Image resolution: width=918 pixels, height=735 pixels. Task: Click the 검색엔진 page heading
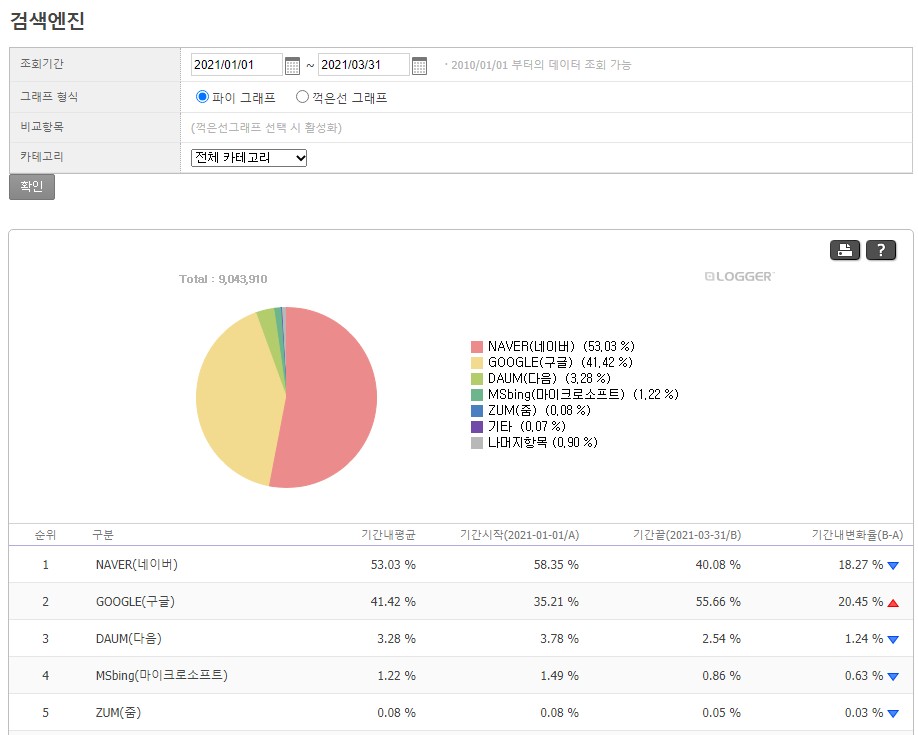click(47, 21)
